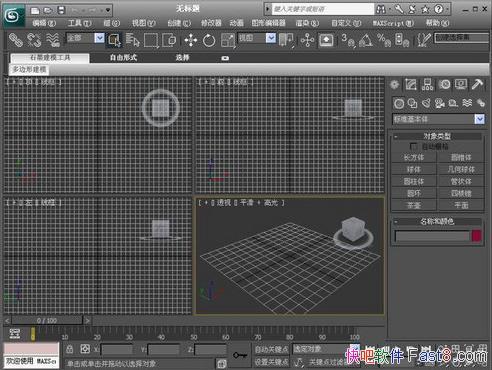
Task: Collapse the 名称和颜色 rollout
Action: pos(437,221)
